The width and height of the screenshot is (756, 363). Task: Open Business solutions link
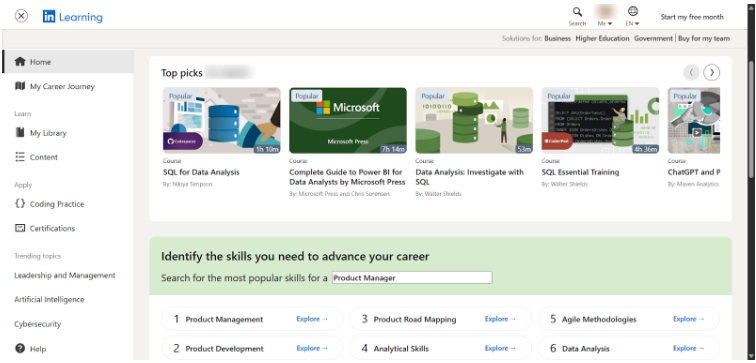coord(557,39)
